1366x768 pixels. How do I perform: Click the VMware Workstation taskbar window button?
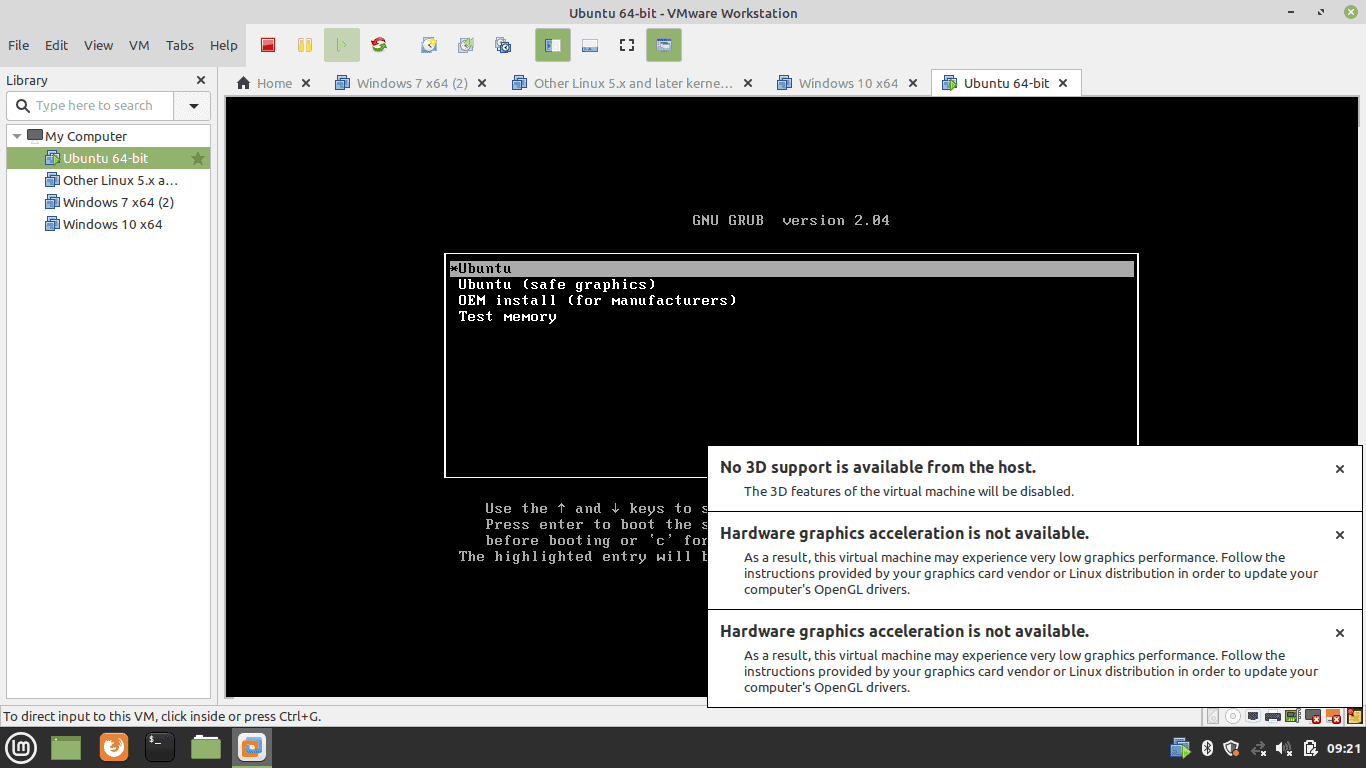[x=252, y=747]
